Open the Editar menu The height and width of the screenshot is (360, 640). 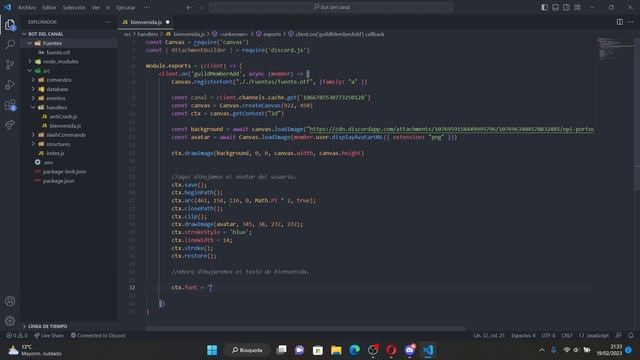click(x=49, y=7)
